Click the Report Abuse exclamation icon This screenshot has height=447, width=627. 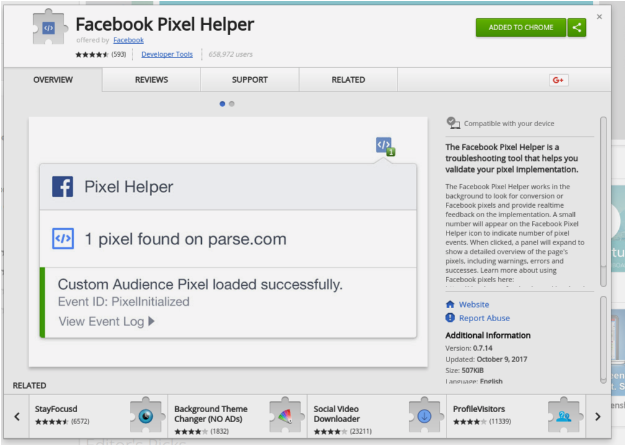(x=450, y=318)
